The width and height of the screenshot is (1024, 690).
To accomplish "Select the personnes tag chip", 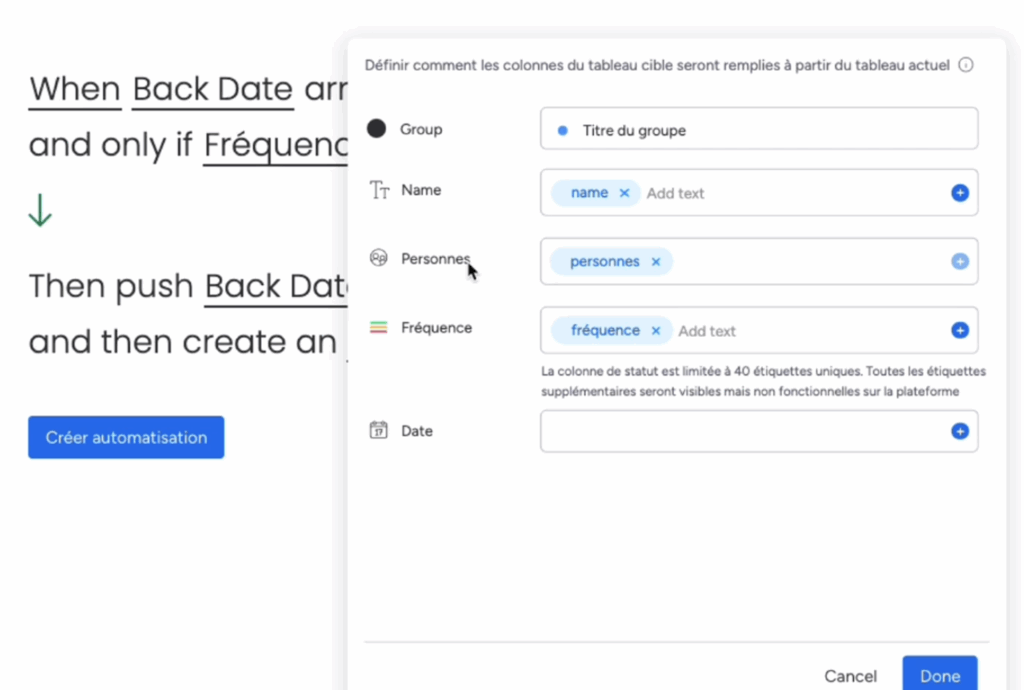I will point(611,261).
